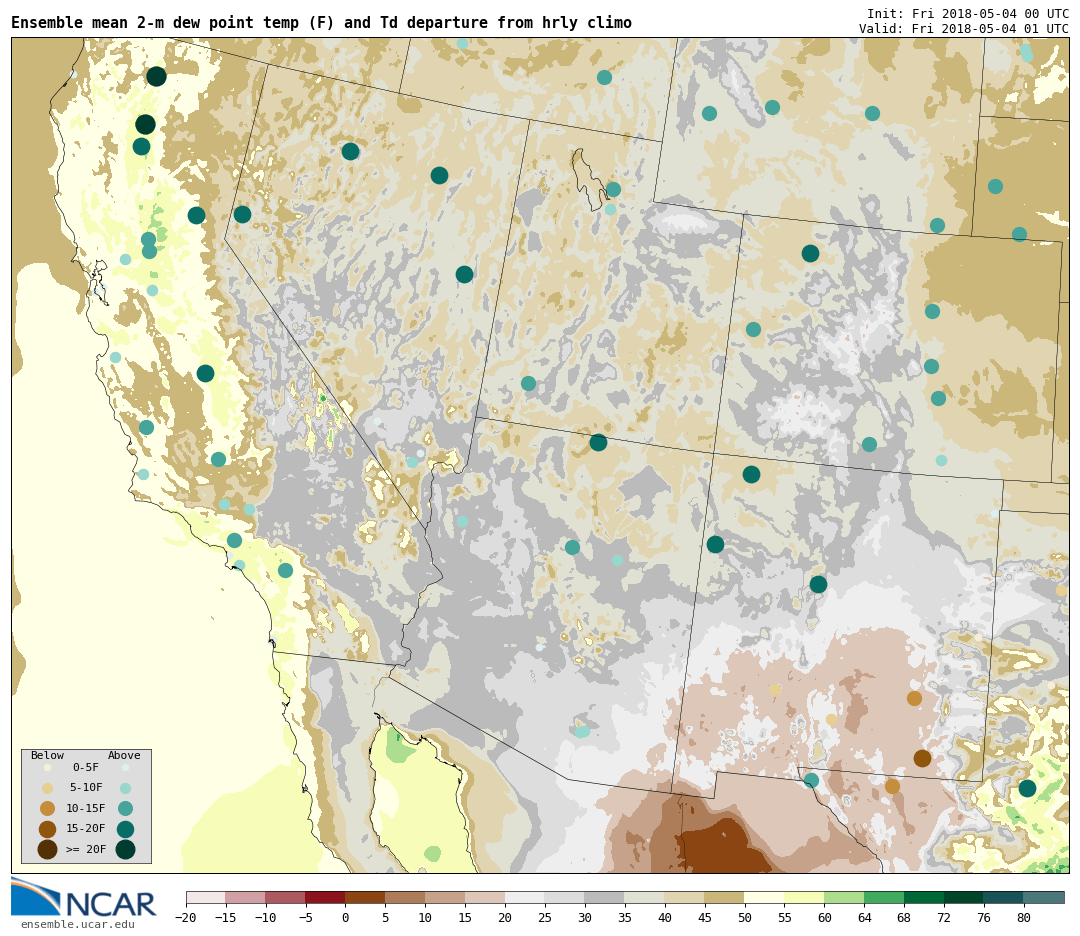Click the color bar segment between 72 and 76

coord(964,897)
